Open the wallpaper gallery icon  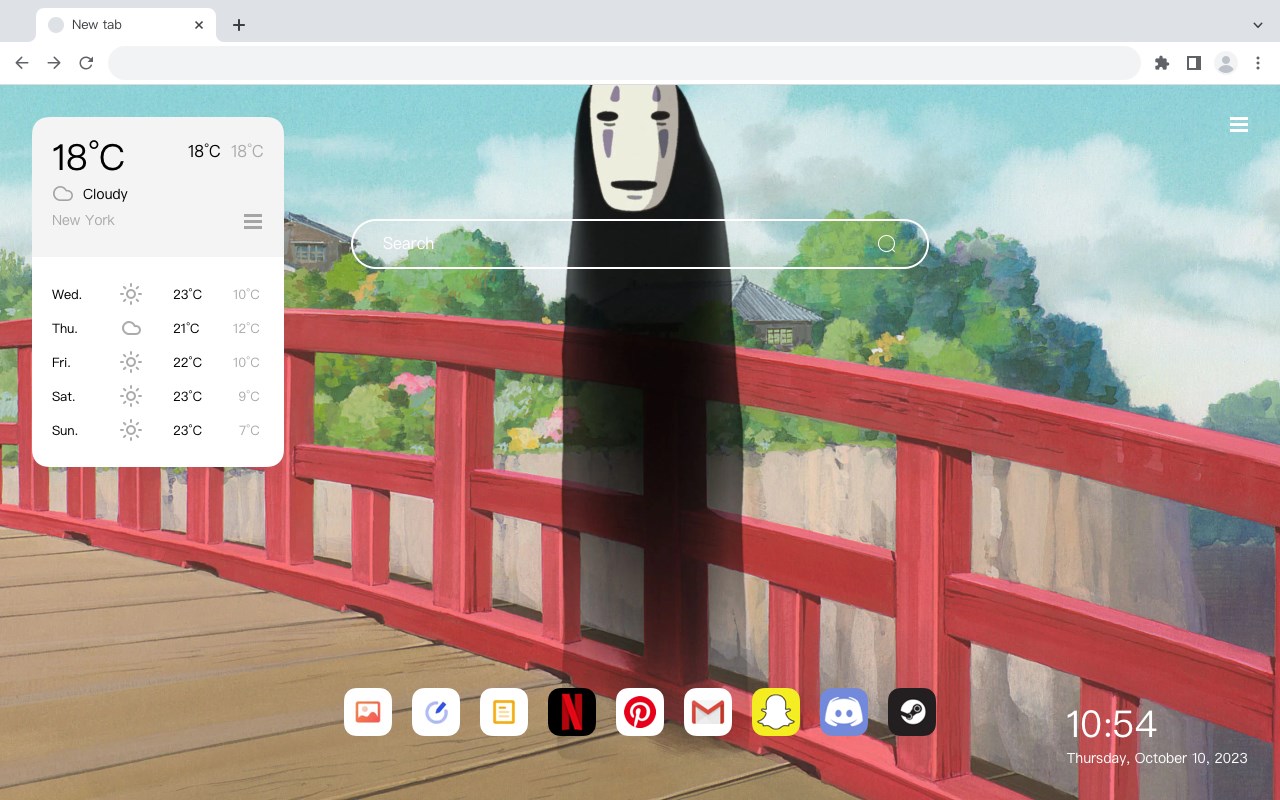(x=368, y=712)
